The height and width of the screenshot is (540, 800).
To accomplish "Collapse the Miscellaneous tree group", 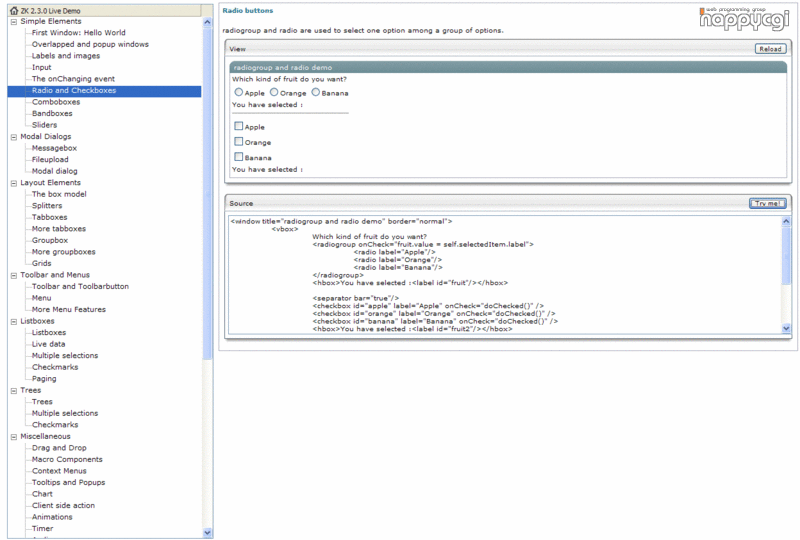I will pos(14,437).
